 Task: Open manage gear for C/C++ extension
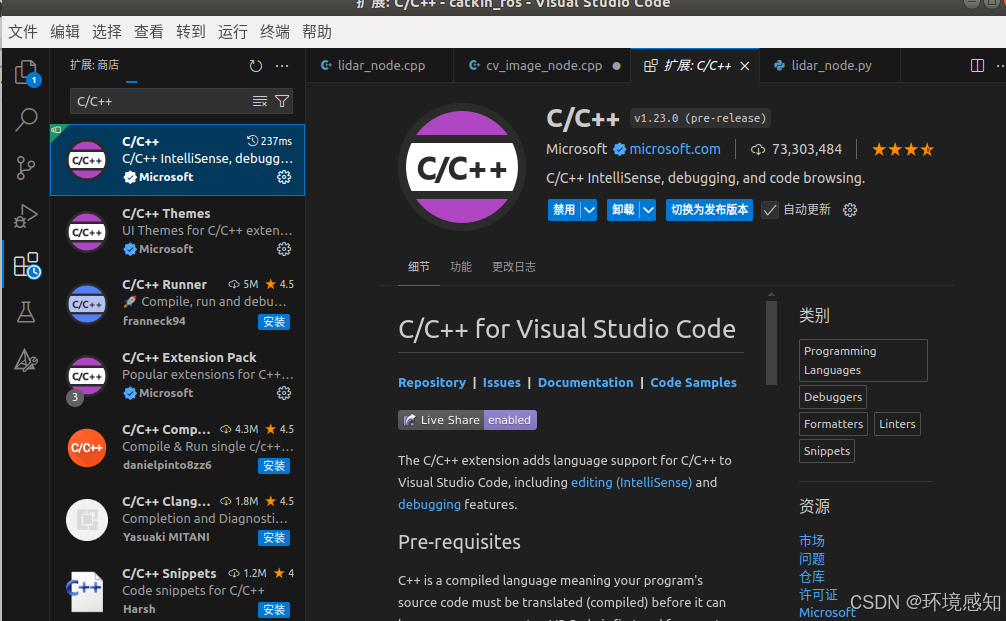coord(284,177)
